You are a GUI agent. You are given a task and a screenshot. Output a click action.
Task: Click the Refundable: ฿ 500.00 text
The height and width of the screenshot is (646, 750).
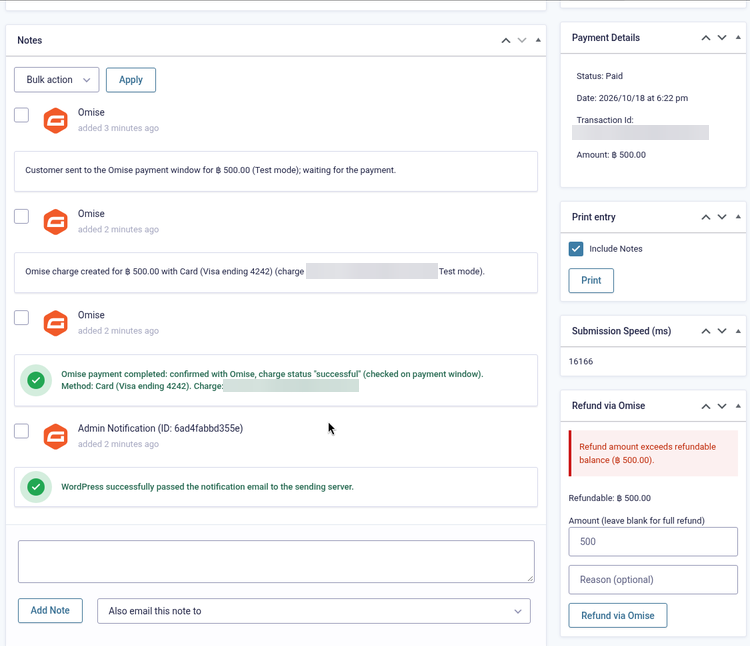[x=609, y=498]
